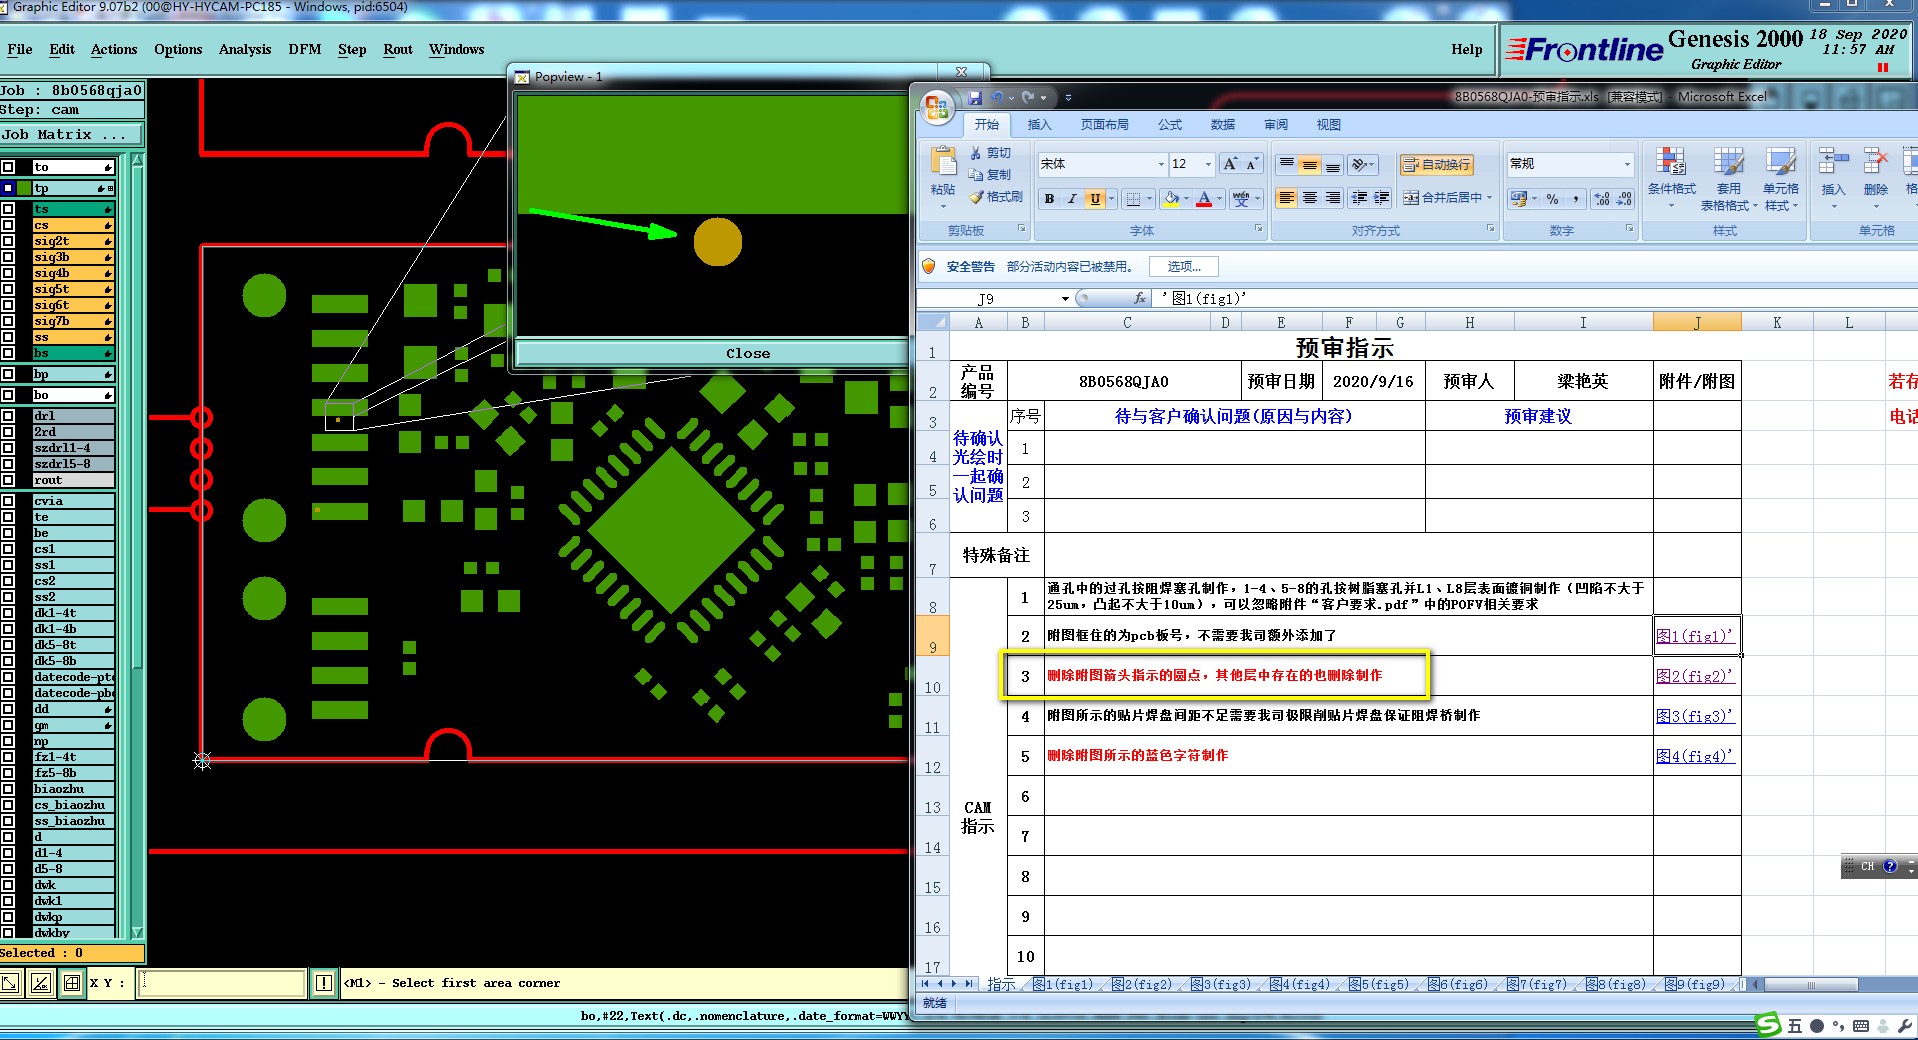Open the number format dropdown (常规)
1918x1040 pixels.
coord(1627,164)
